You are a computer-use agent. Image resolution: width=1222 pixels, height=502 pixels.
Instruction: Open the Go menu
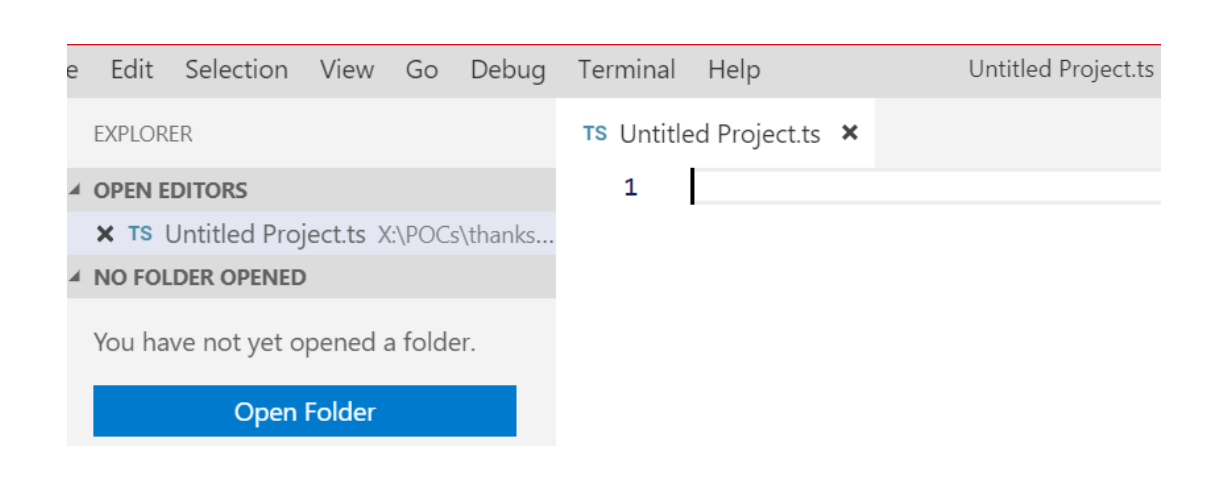[422, 70]
